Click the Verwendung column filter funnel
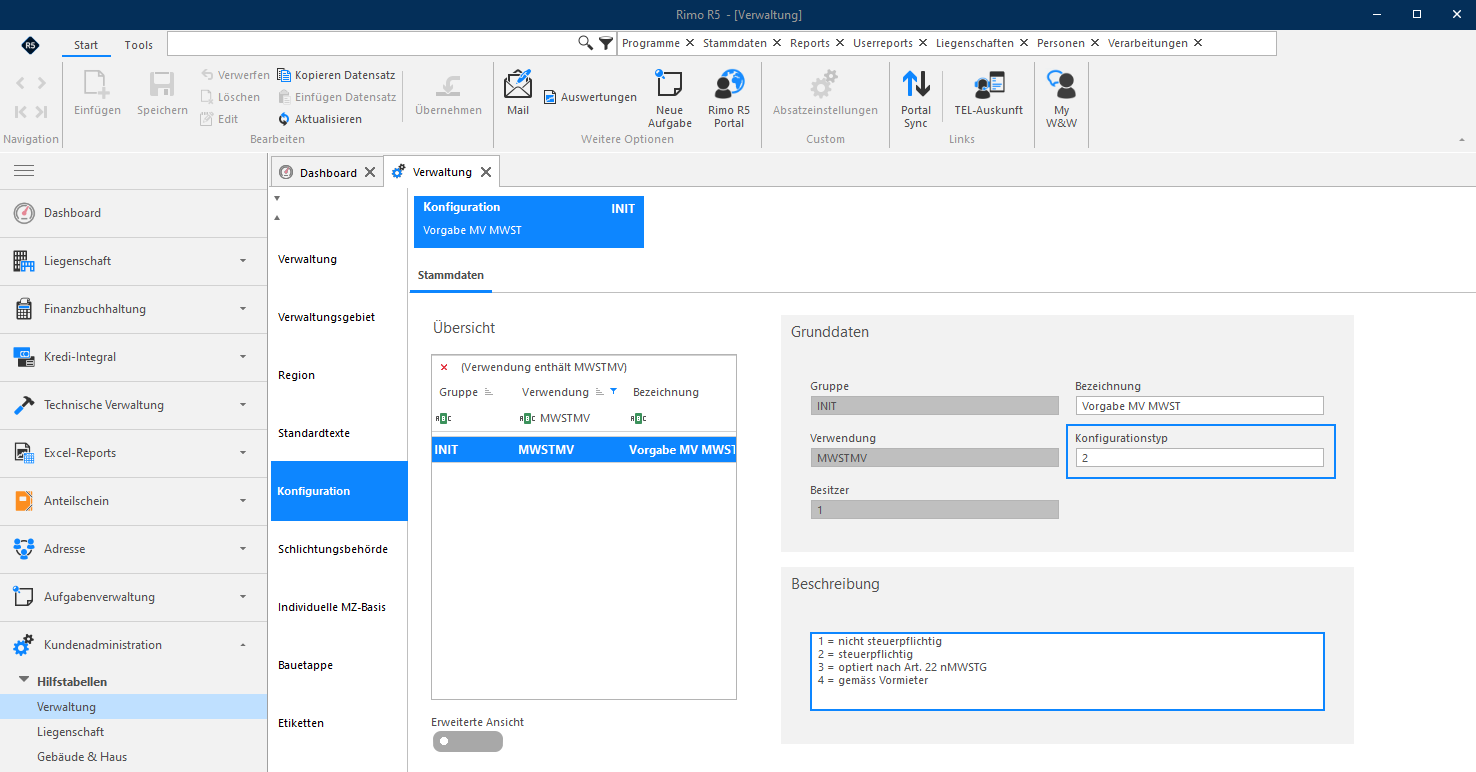Image resolution: width=1476 pixels, height=772 pixels. click(x=614, y=392)
